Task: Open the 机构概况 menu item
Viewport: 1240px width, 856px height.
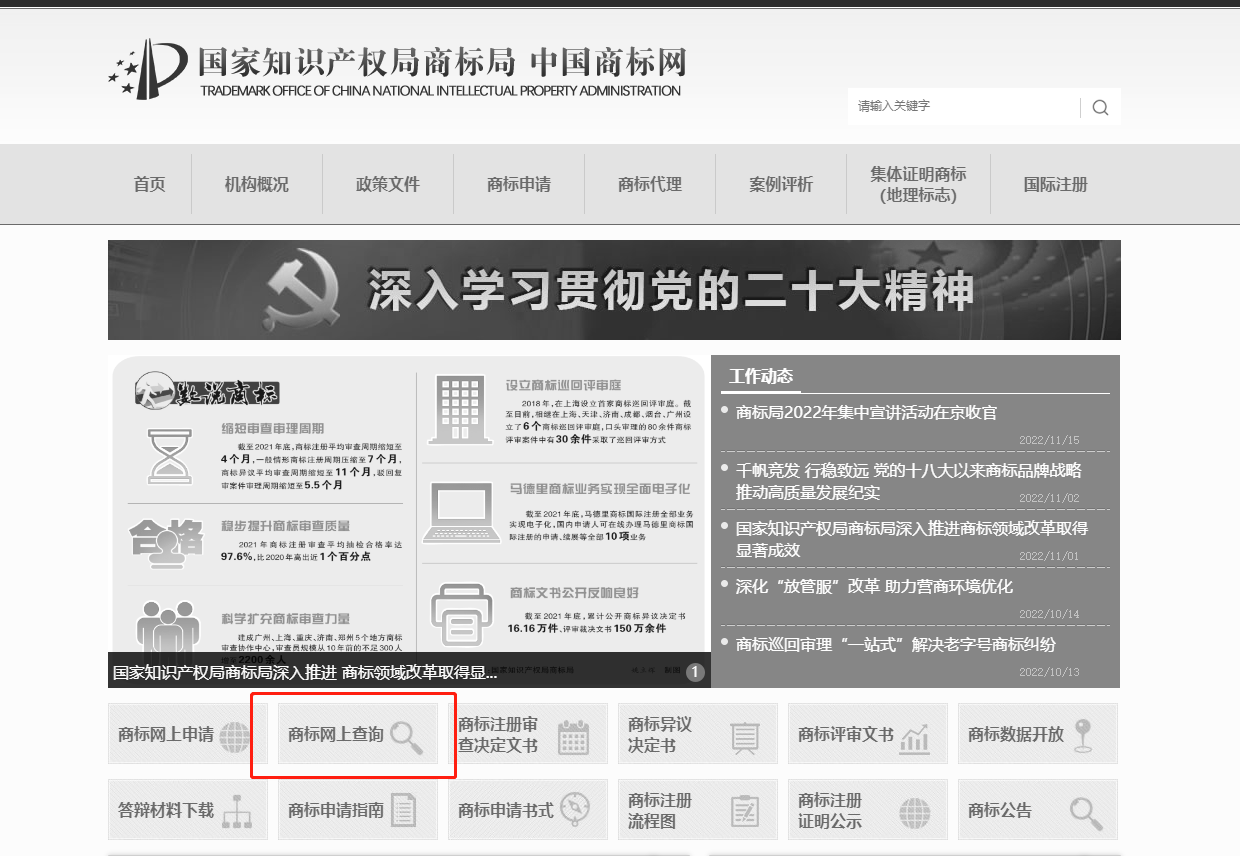Action: [256, 184]
